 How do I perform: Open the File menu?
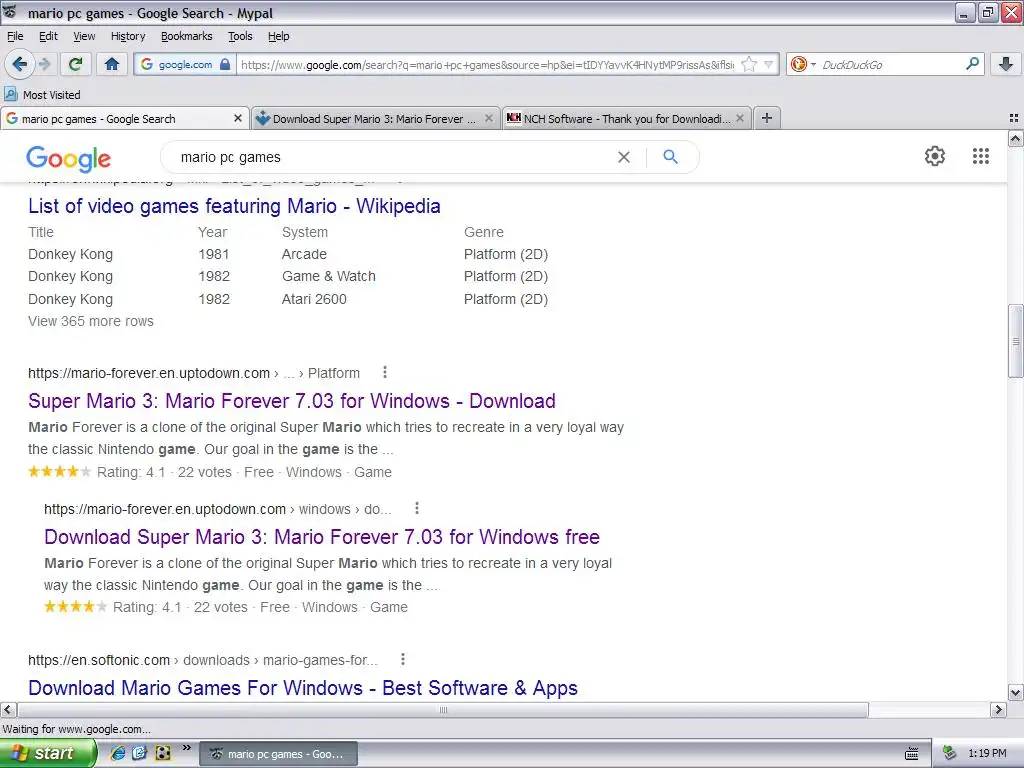(x=15, y=36)
